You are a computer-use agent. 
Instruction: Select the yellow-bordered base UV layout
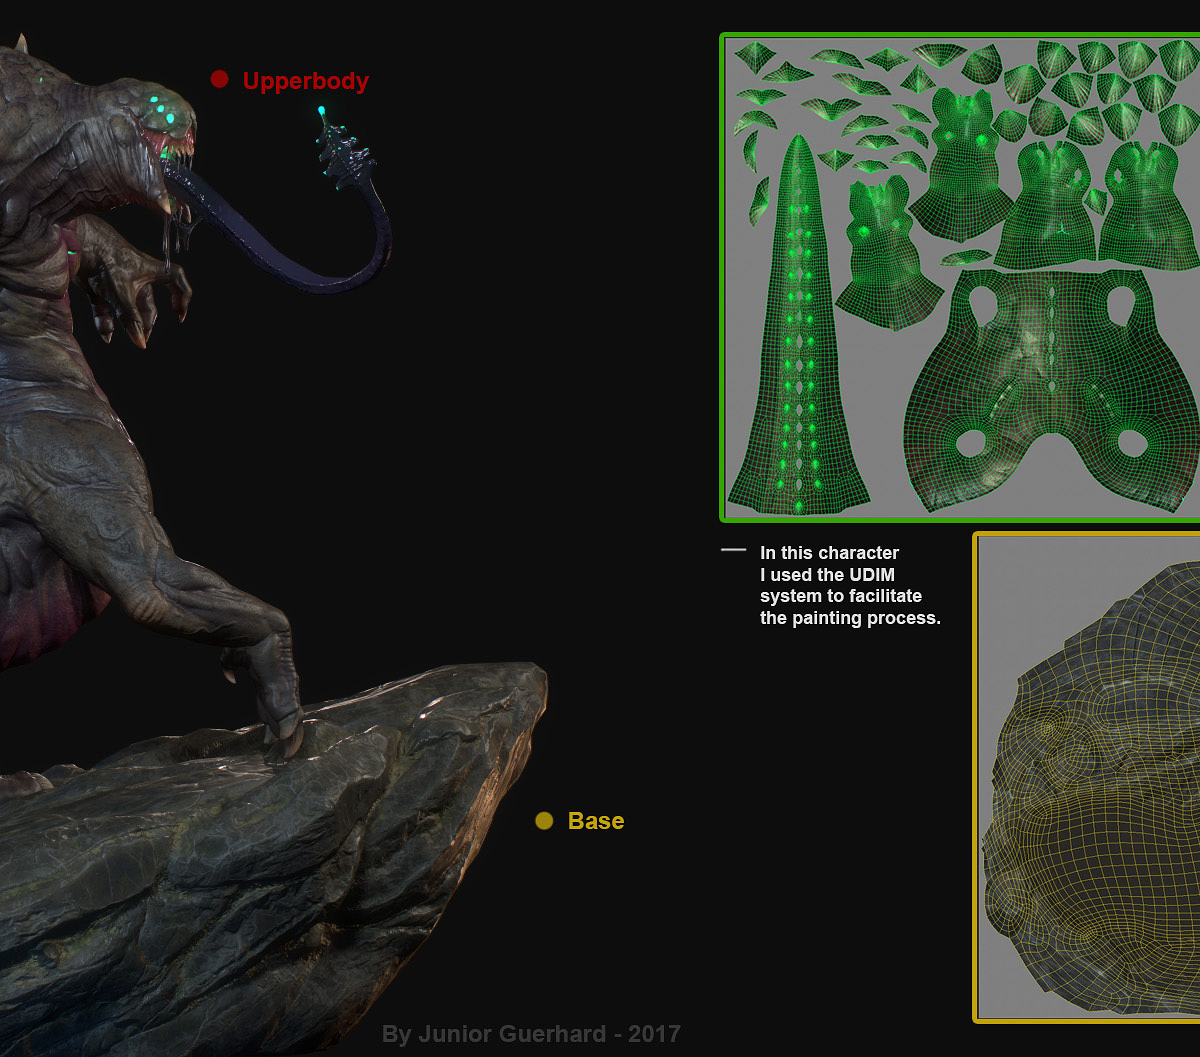[1087, 777]
